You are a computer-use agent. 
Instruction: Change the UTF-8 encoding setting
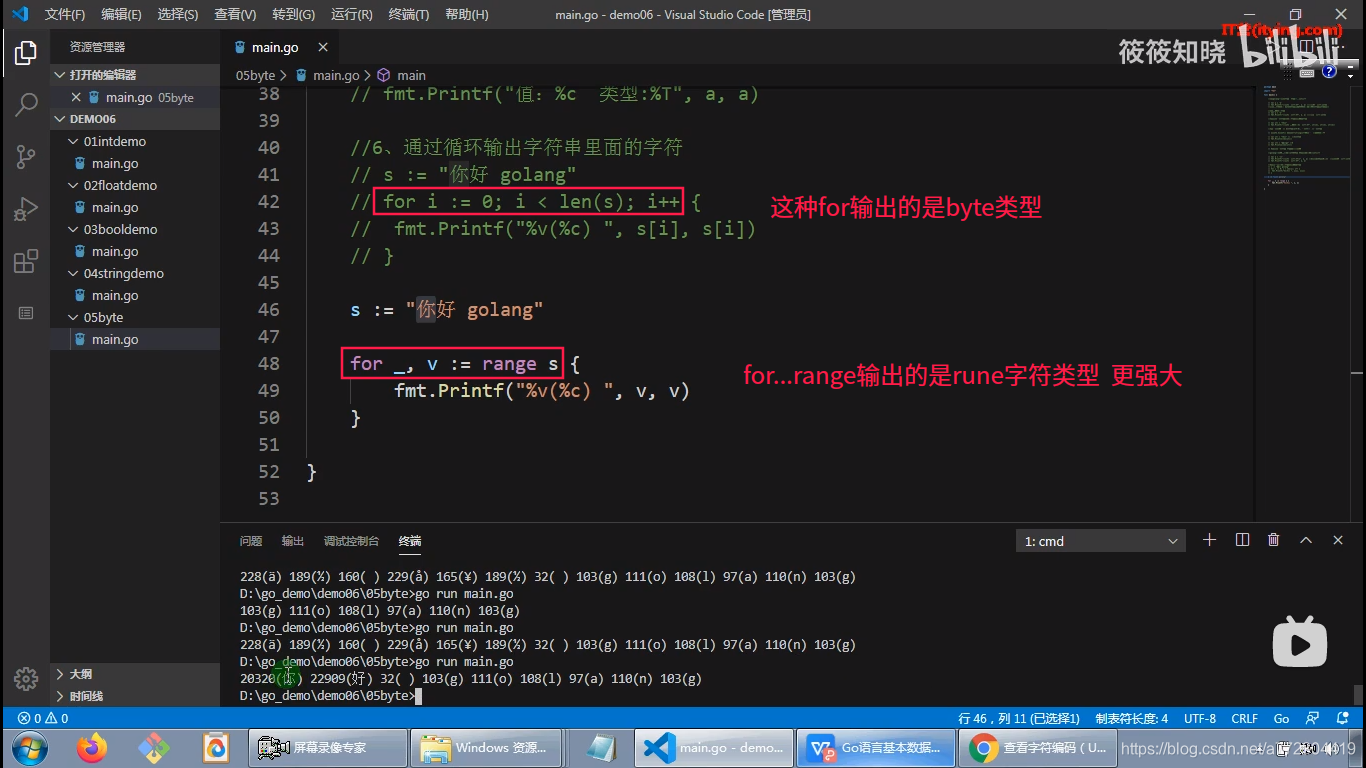click(x=1200, y=718)
